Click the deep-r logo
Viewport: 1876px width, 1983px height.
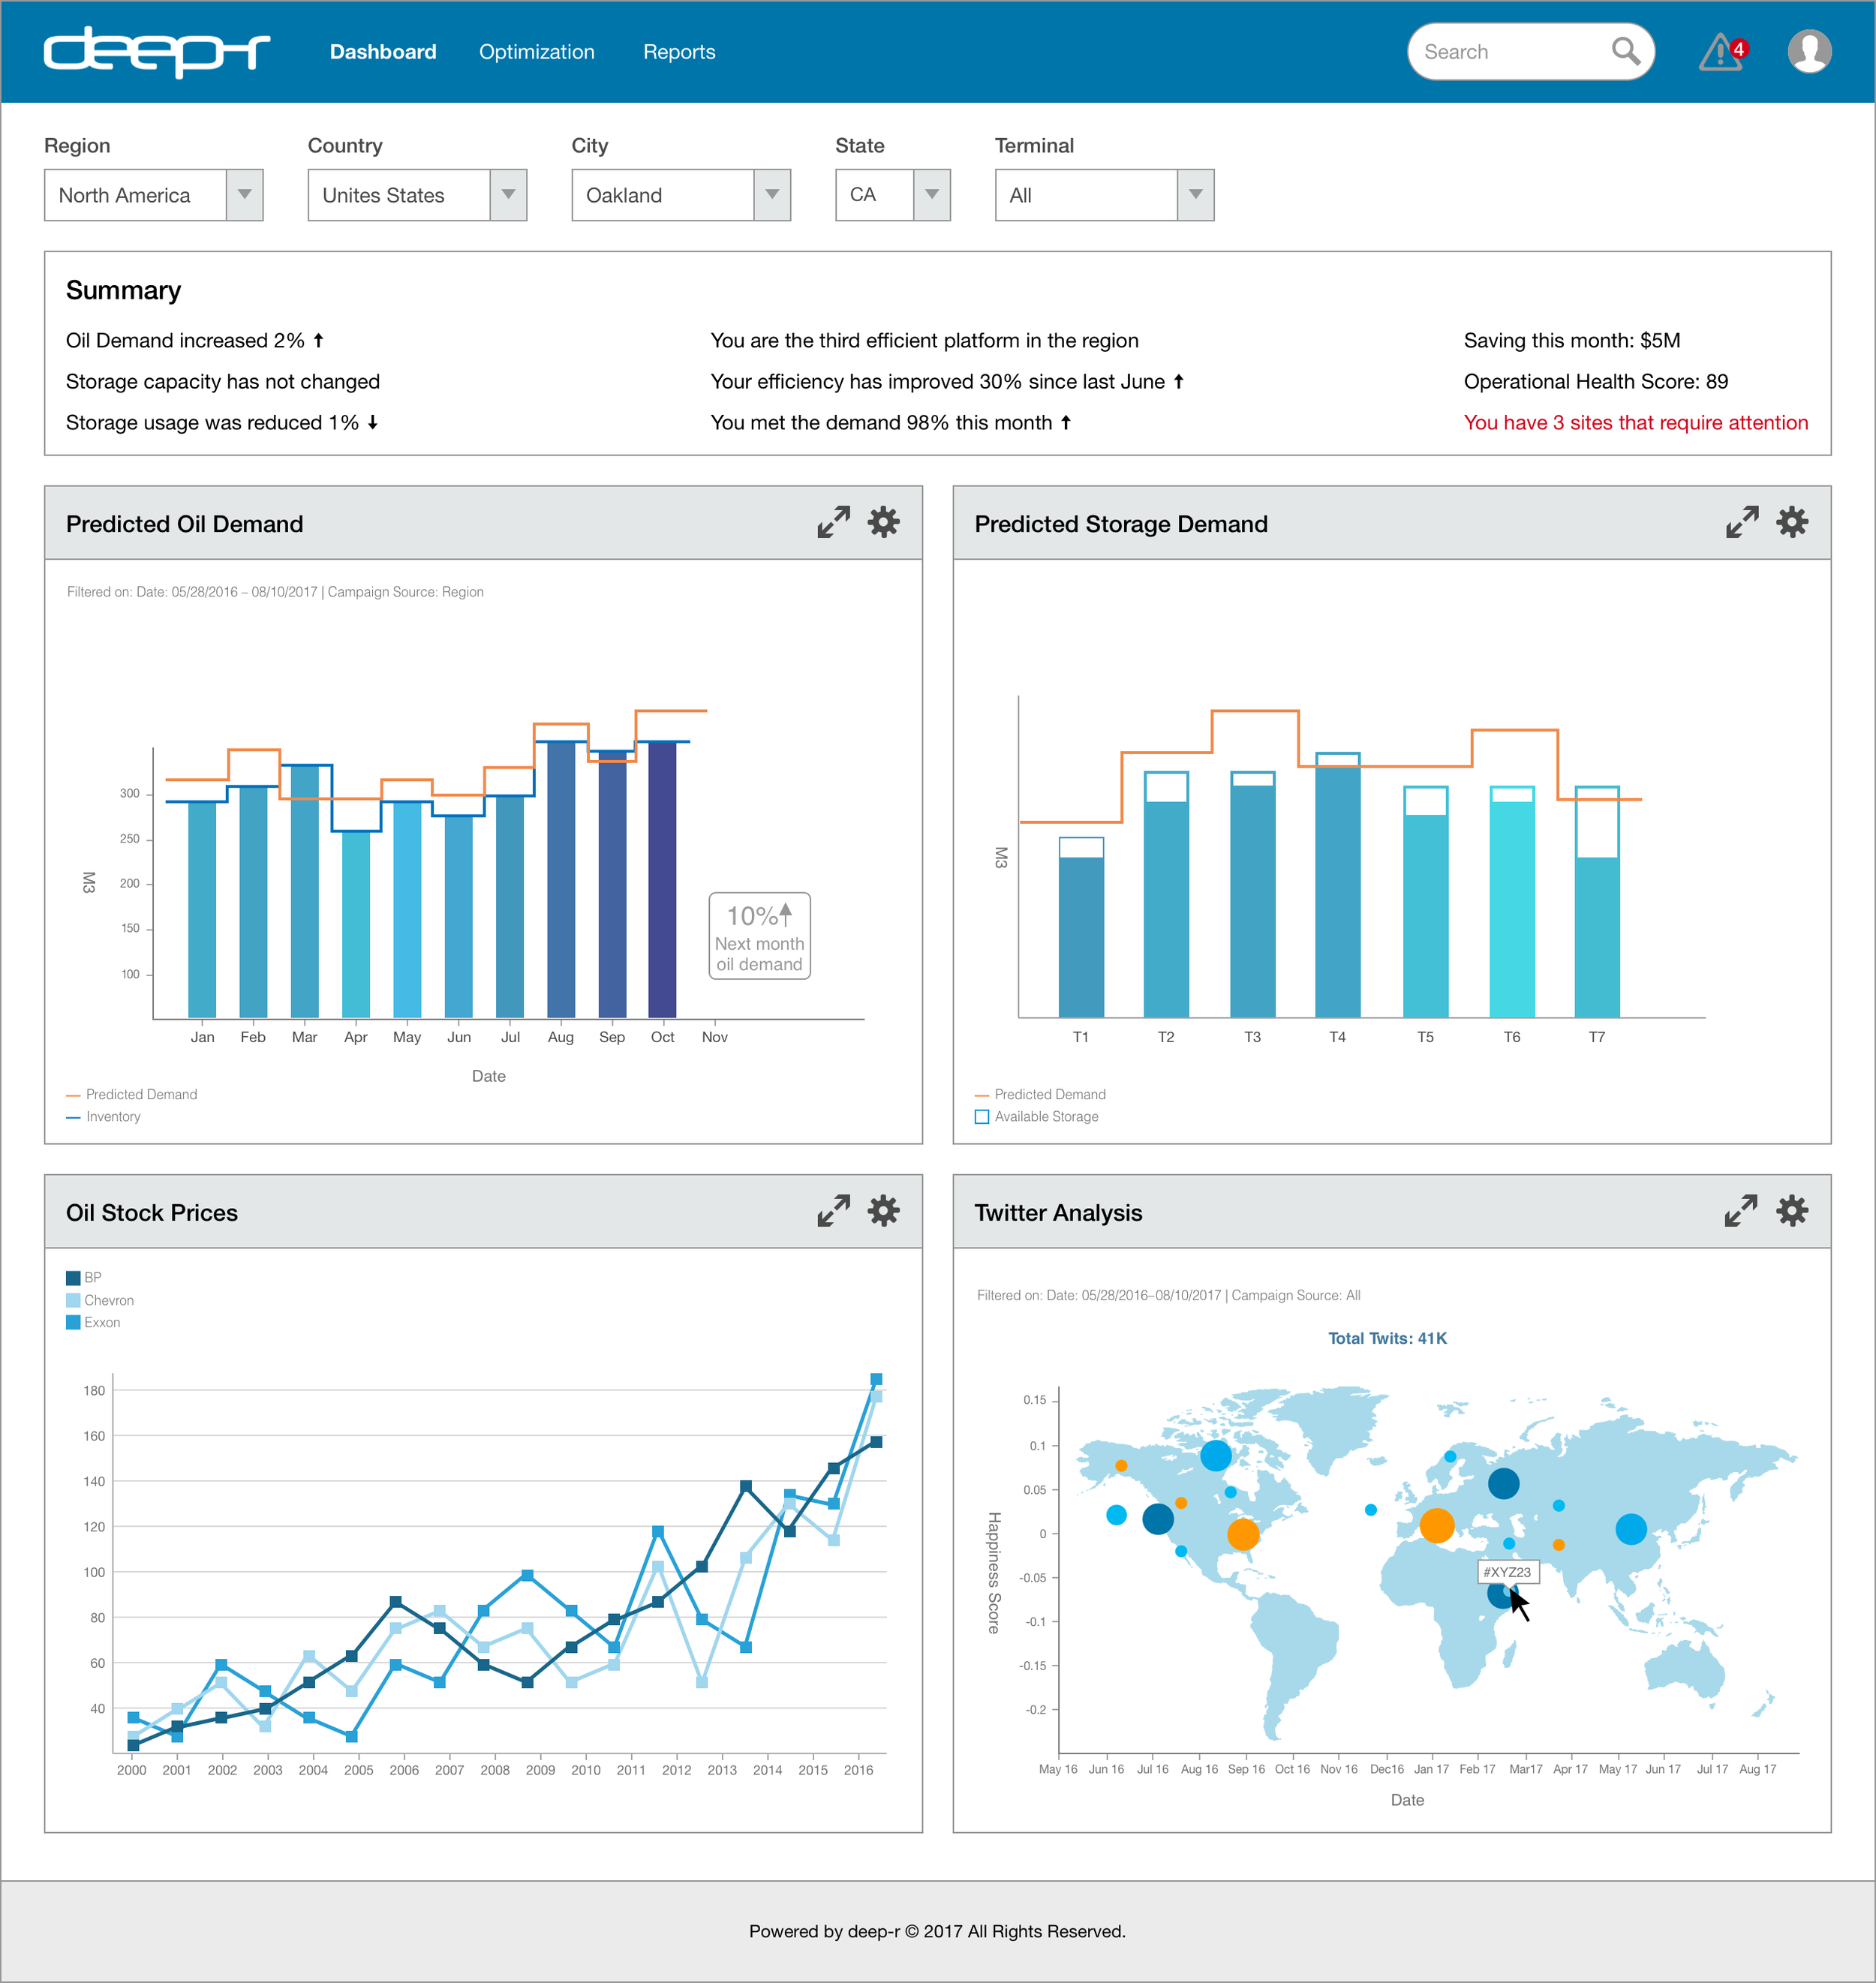pos(157,52)
